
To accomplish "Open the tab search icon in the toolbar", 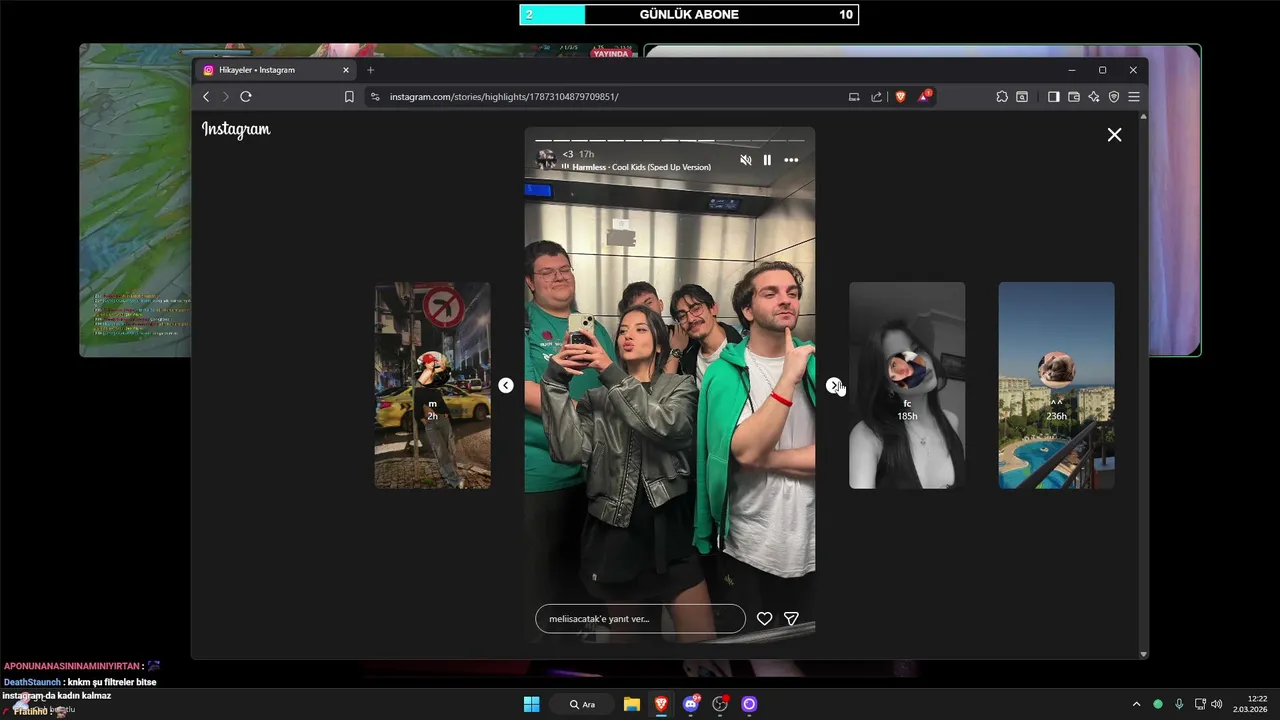I will [x=1022, y=97].
